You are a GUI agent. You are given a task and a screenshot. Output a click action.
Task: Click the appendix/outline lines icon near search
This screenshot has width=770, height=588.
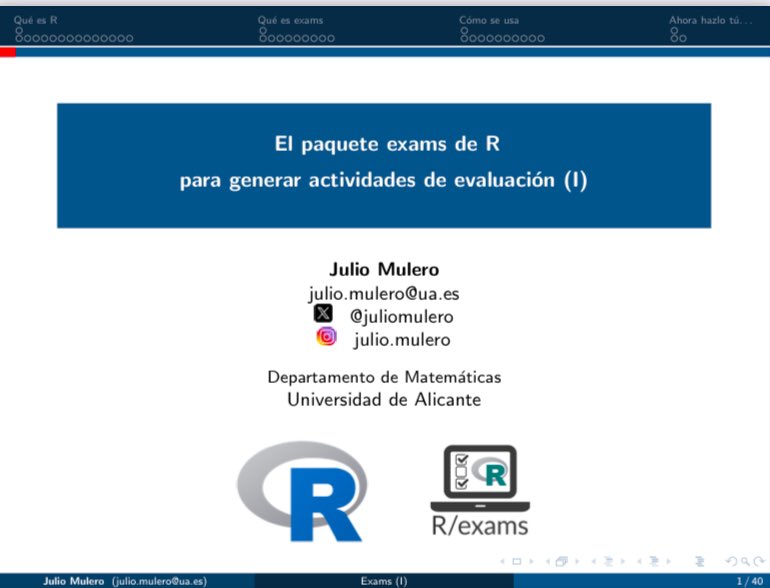pos(700,561)
